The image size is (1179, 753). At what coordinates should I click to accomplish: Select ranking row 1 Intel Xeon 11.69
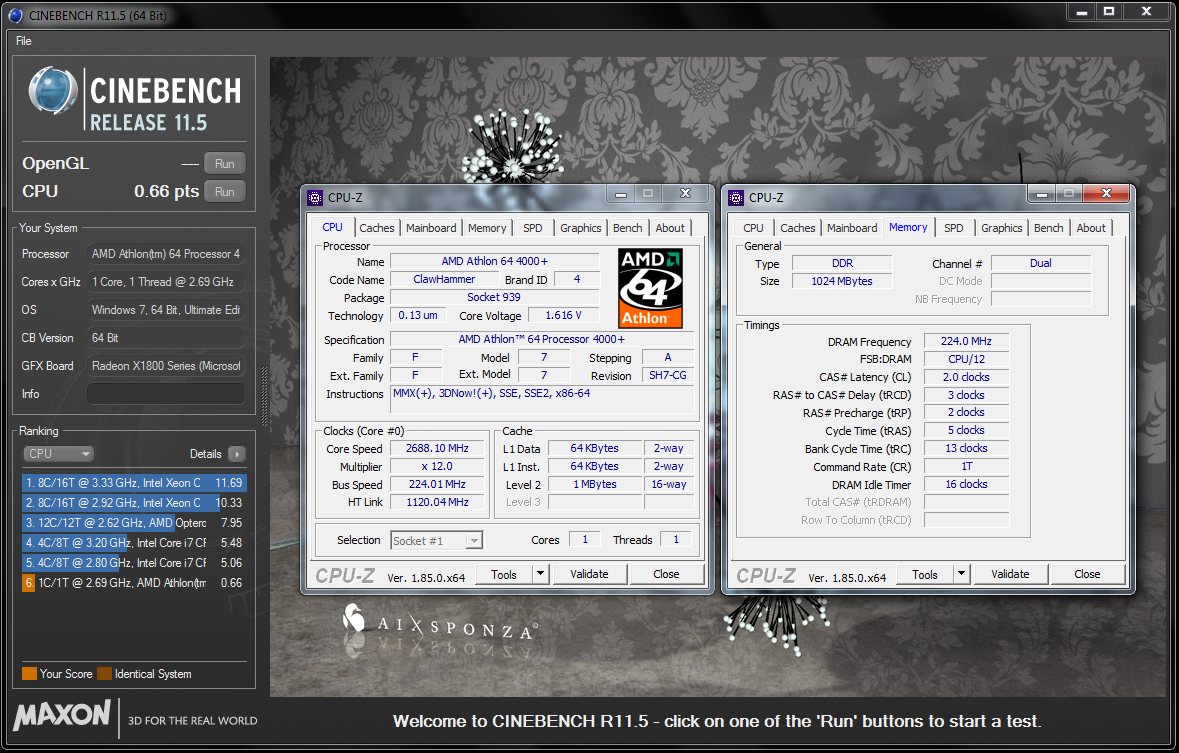pyautogui.click(x=134, y=483)
